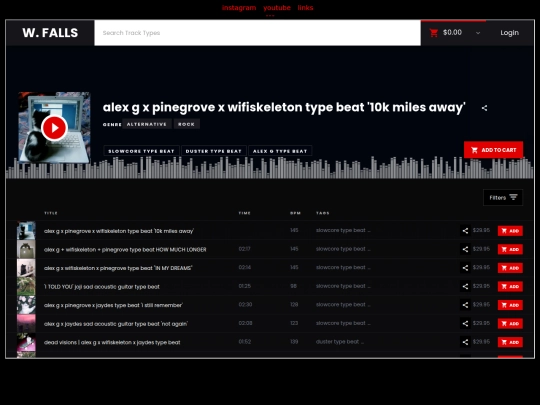540x405 pixels.
Task: Select track 'I TOLD YOU joji sad acoustic guitar type beat'
Action: pyautogui.click(x=102, y=287)
